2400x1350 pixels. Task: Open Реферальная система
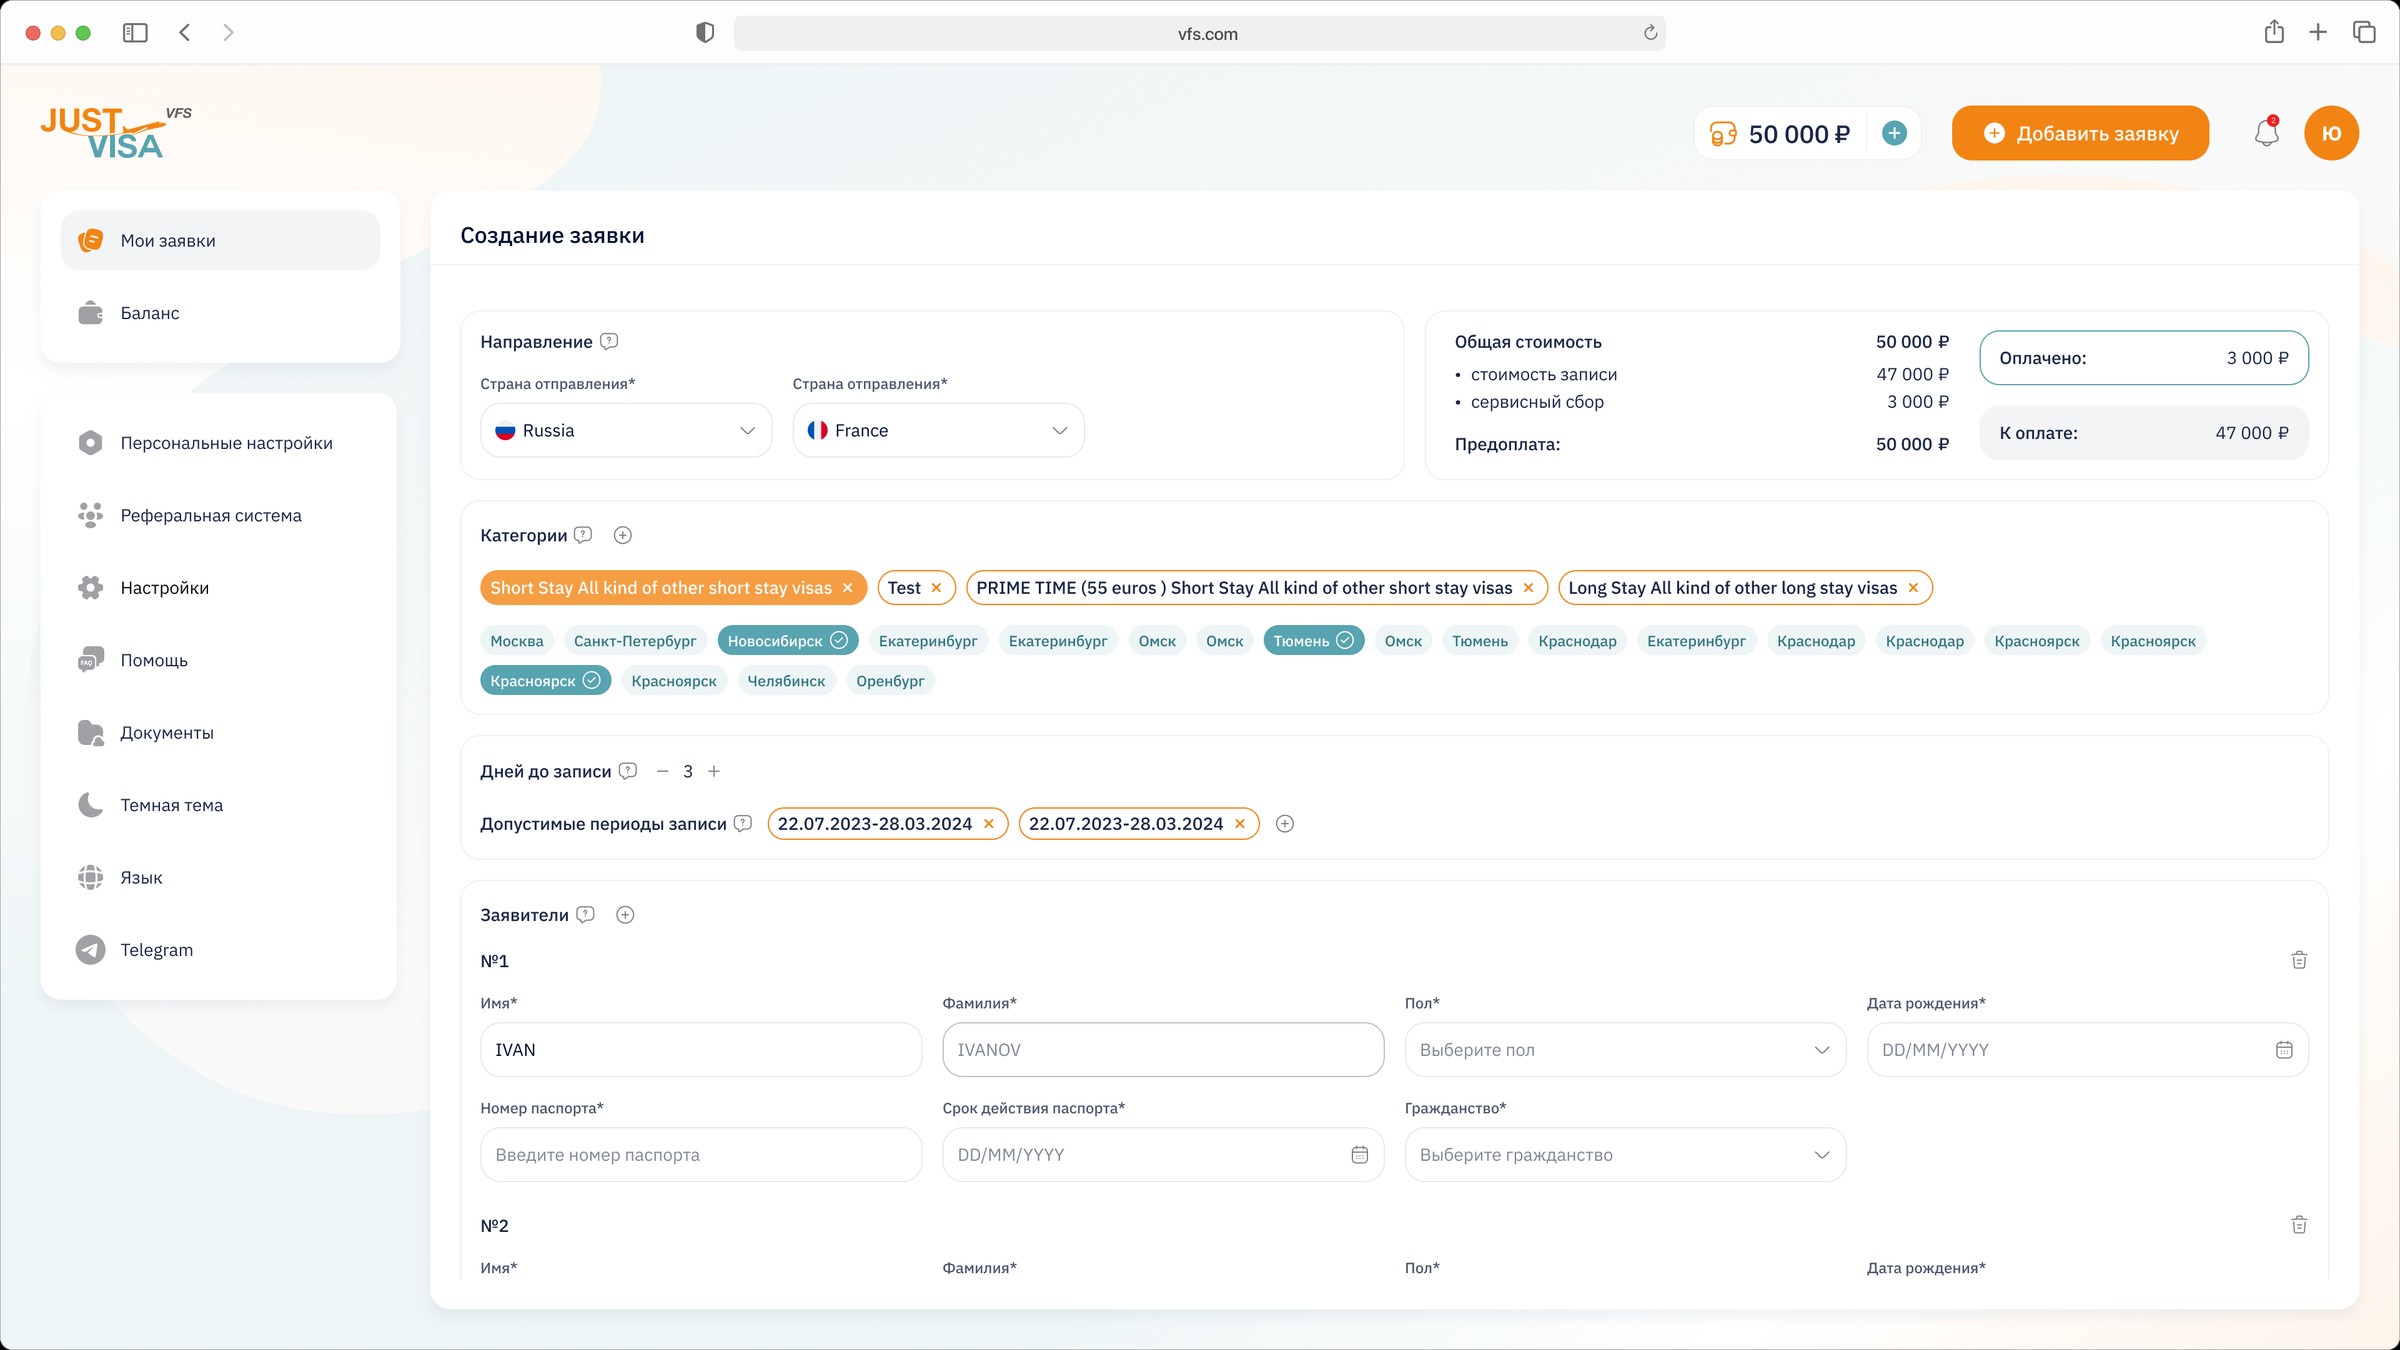[220, 515]
